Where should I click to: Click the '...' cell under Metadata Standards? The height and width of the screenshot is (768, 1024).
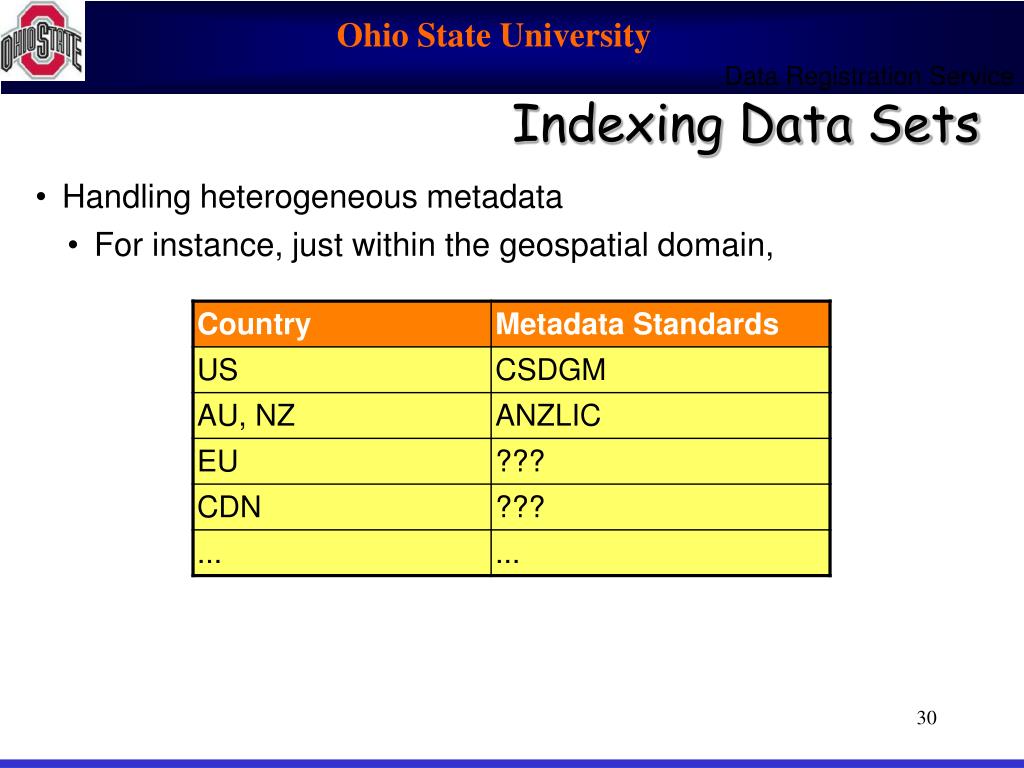coord(660,552)
